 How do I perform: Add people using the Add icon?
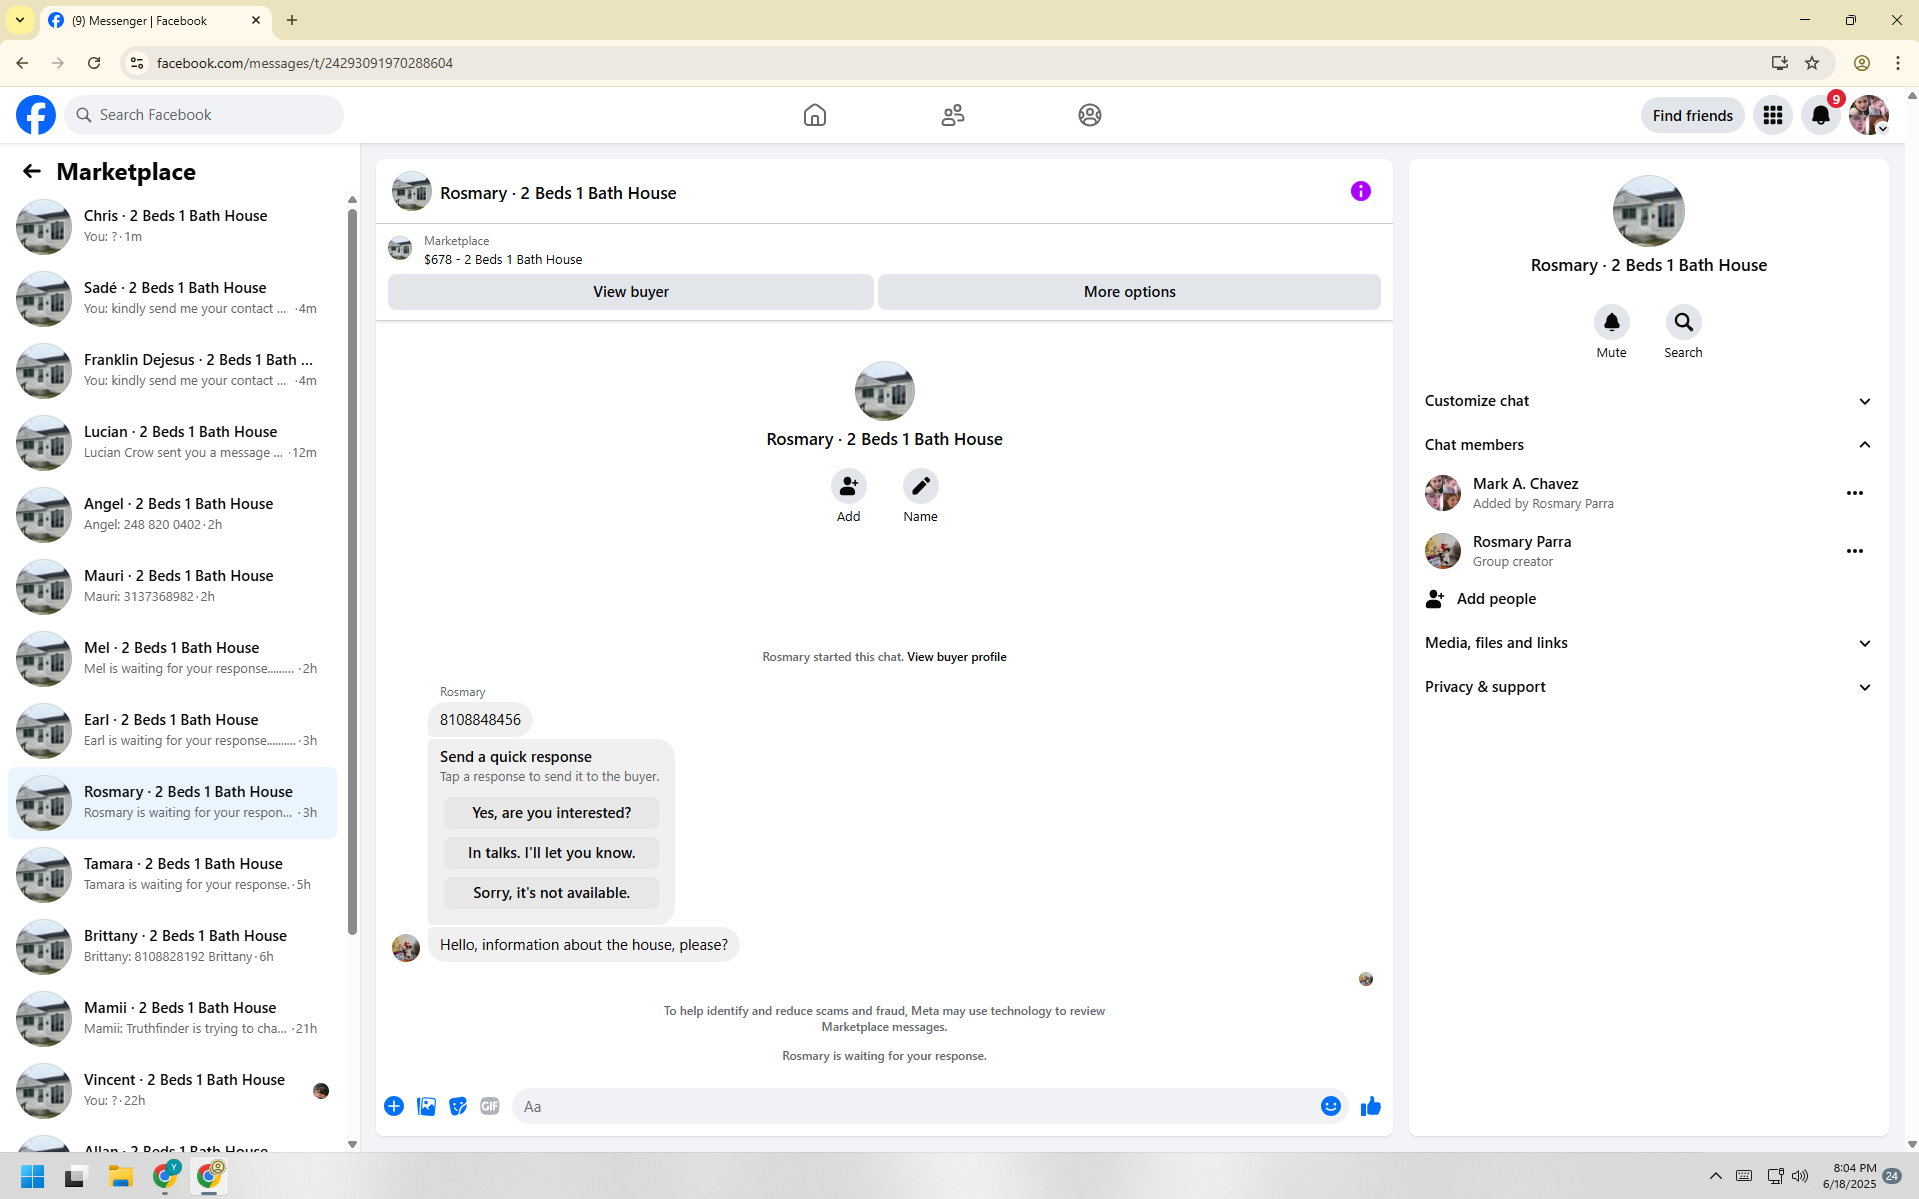pos(848,486)
